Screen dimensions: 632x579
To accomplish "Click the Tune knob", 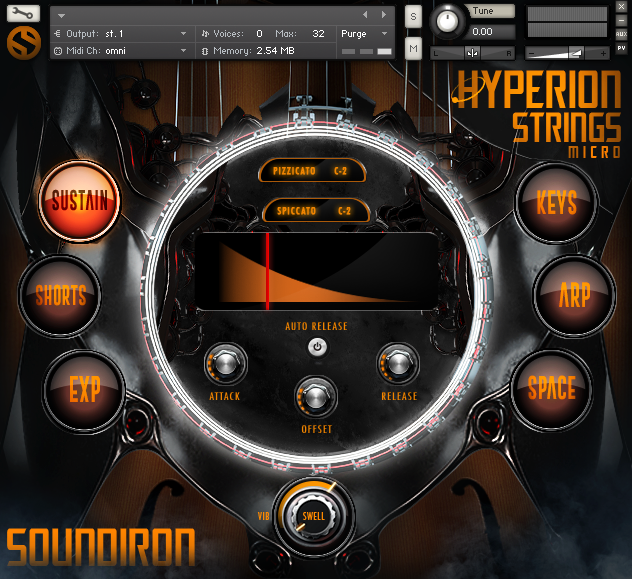I will click(x=448, y=21).
